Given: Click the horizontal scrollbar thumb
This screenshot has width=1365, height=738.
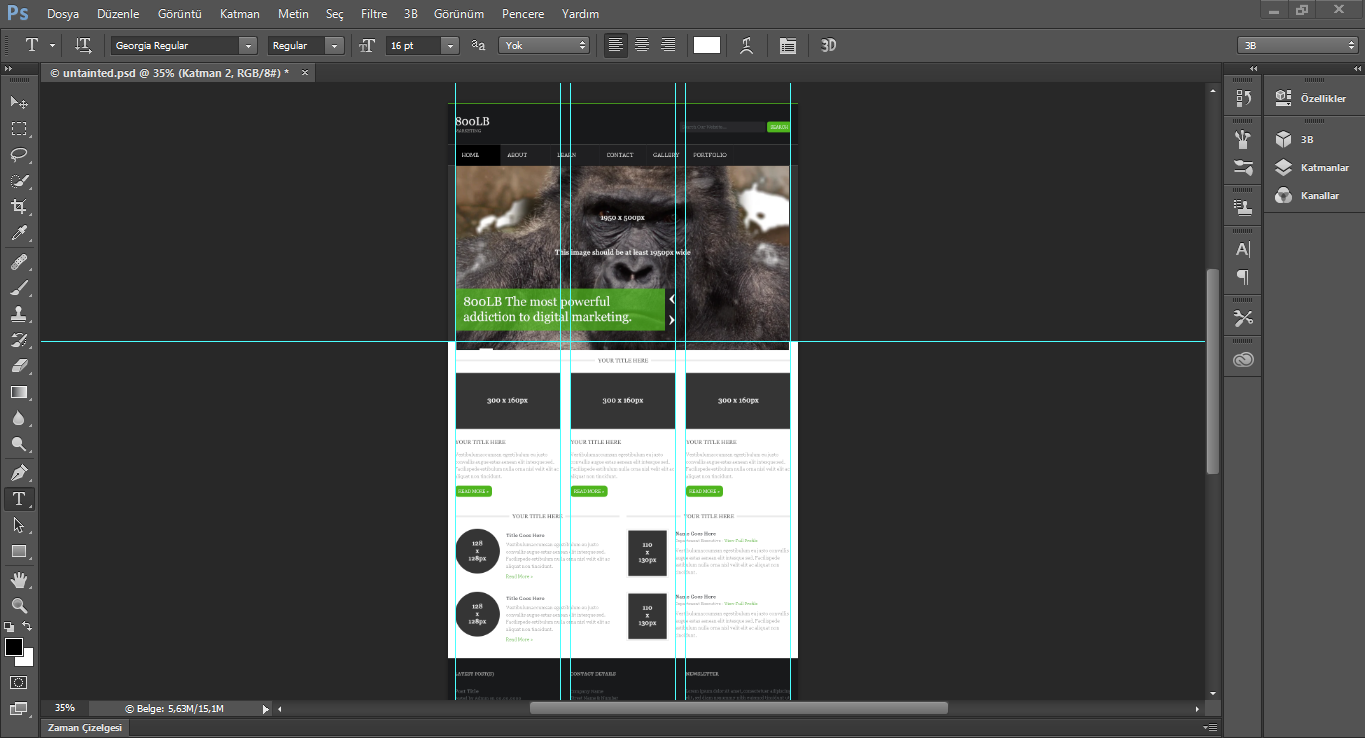Looking at the screenshot, I should pos(738,708).
